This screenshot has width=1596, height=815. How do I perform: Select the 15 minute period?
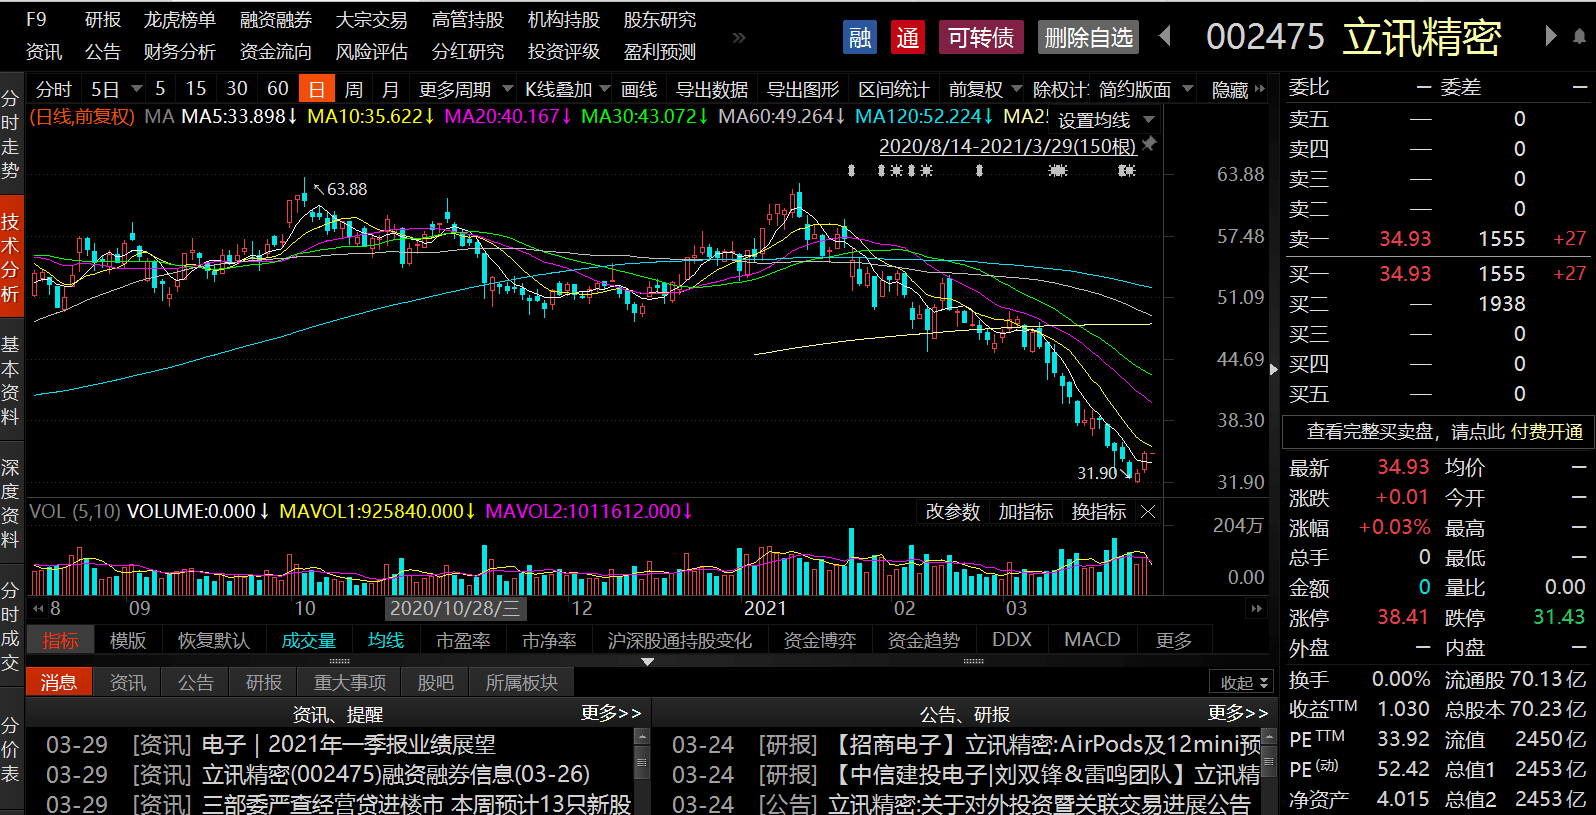[196, 89]
